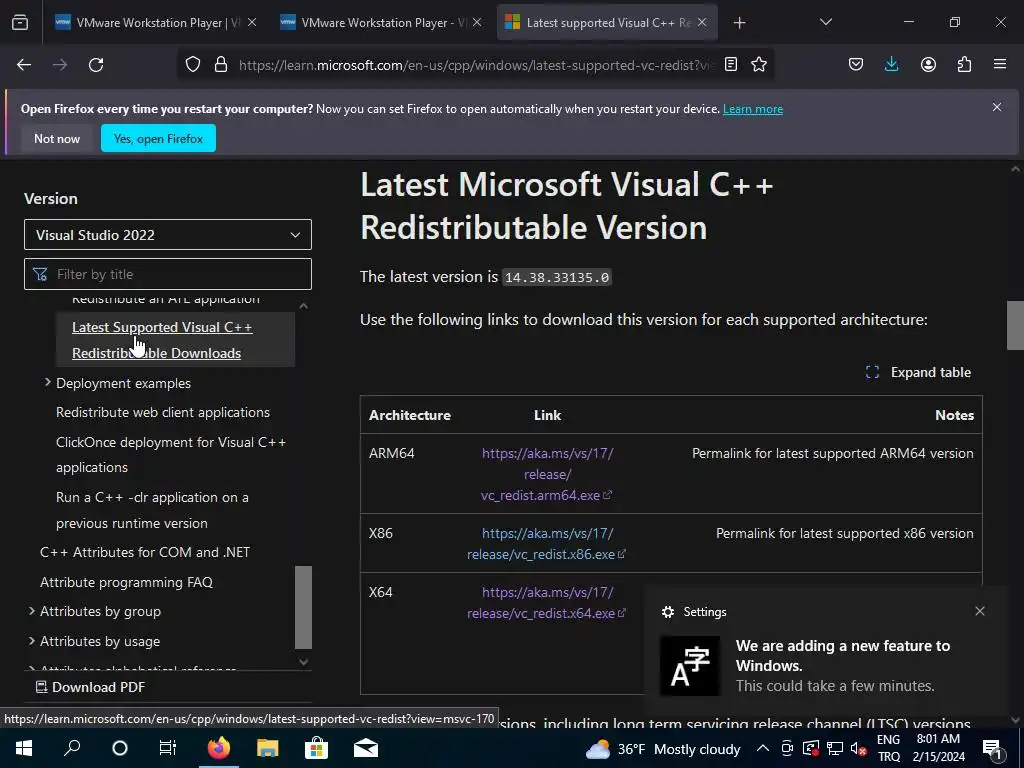Image resolution: width=1024 pixels, height=768 pixels.
Task: Open Firefox View icon in tab bar
Action: 20,22
